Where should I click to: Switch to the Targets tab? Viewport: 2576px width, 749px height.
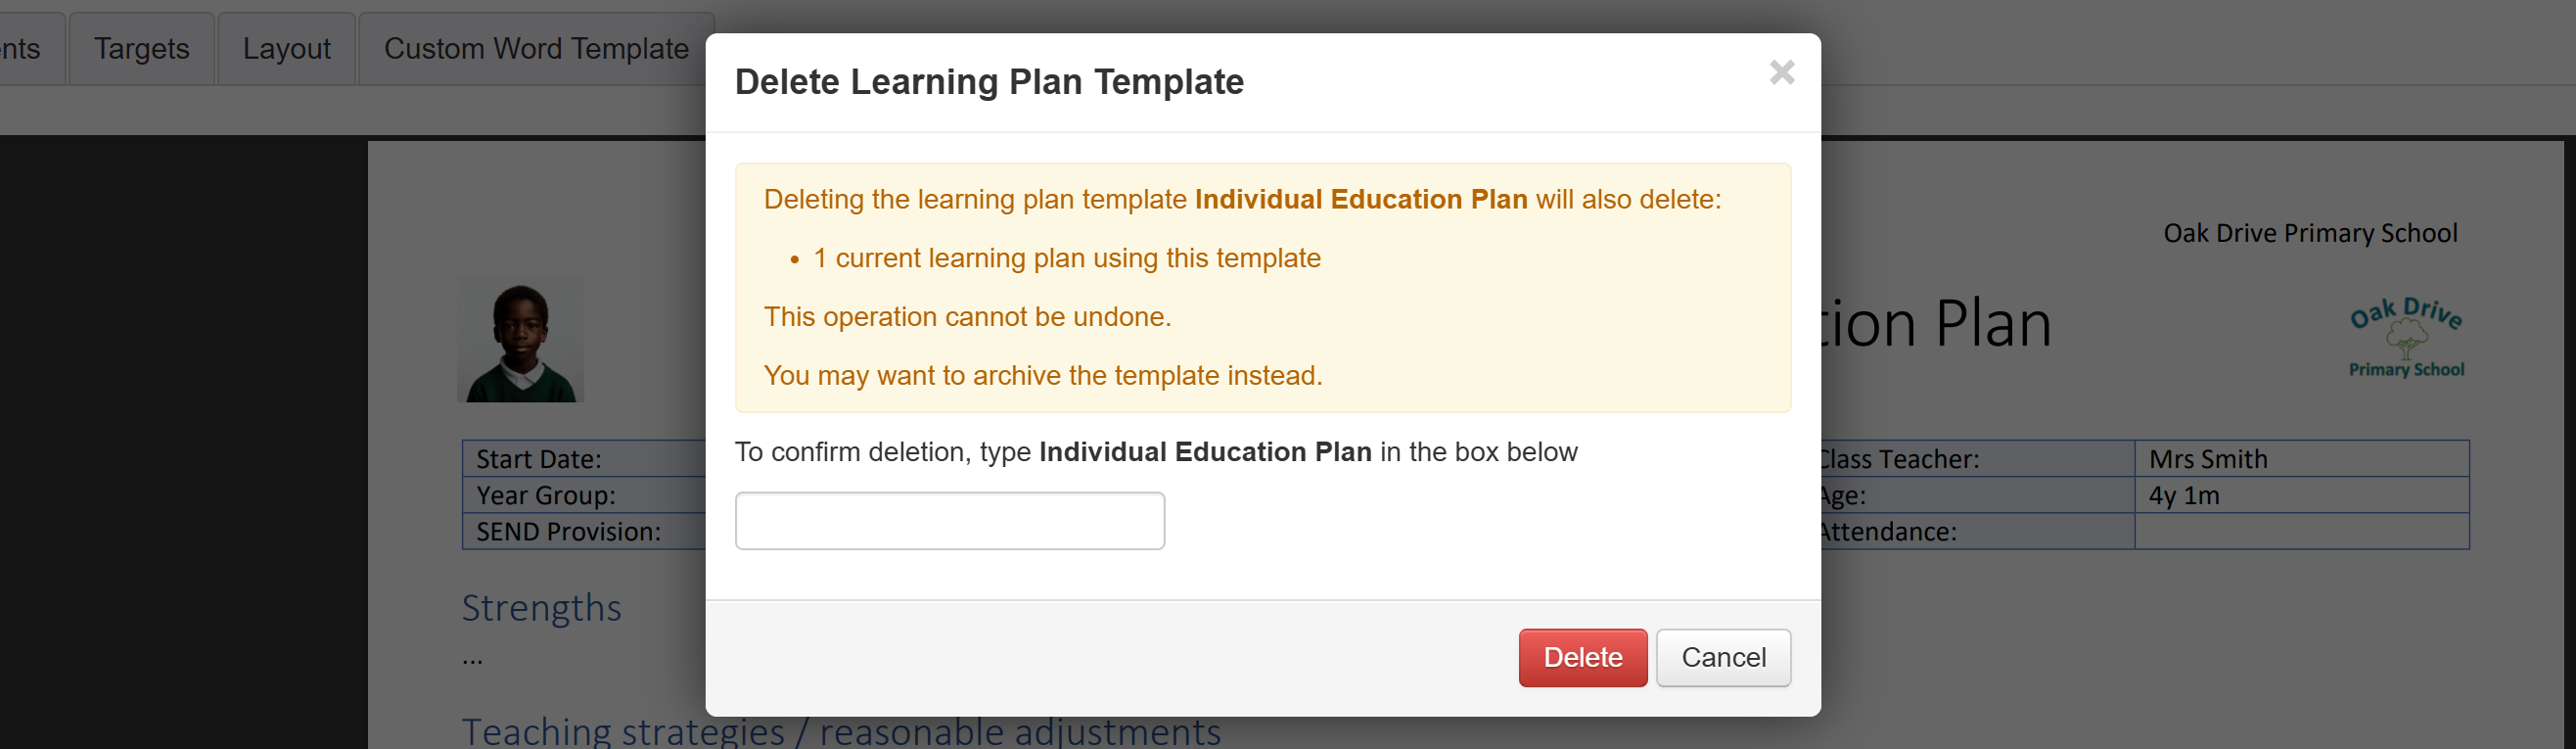141,48
